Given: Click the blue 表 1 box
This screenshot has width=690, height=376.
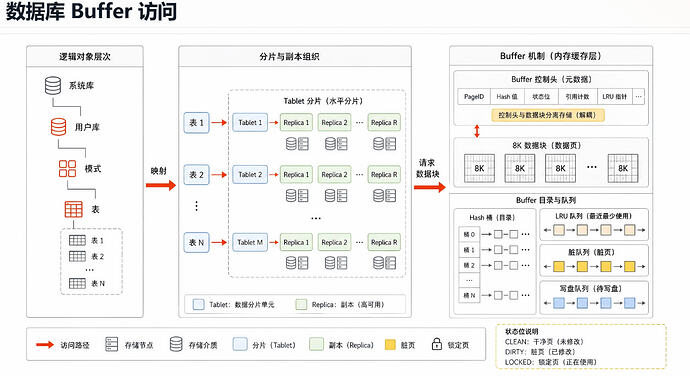Looking at the screenshot, I should click(196, 122).
